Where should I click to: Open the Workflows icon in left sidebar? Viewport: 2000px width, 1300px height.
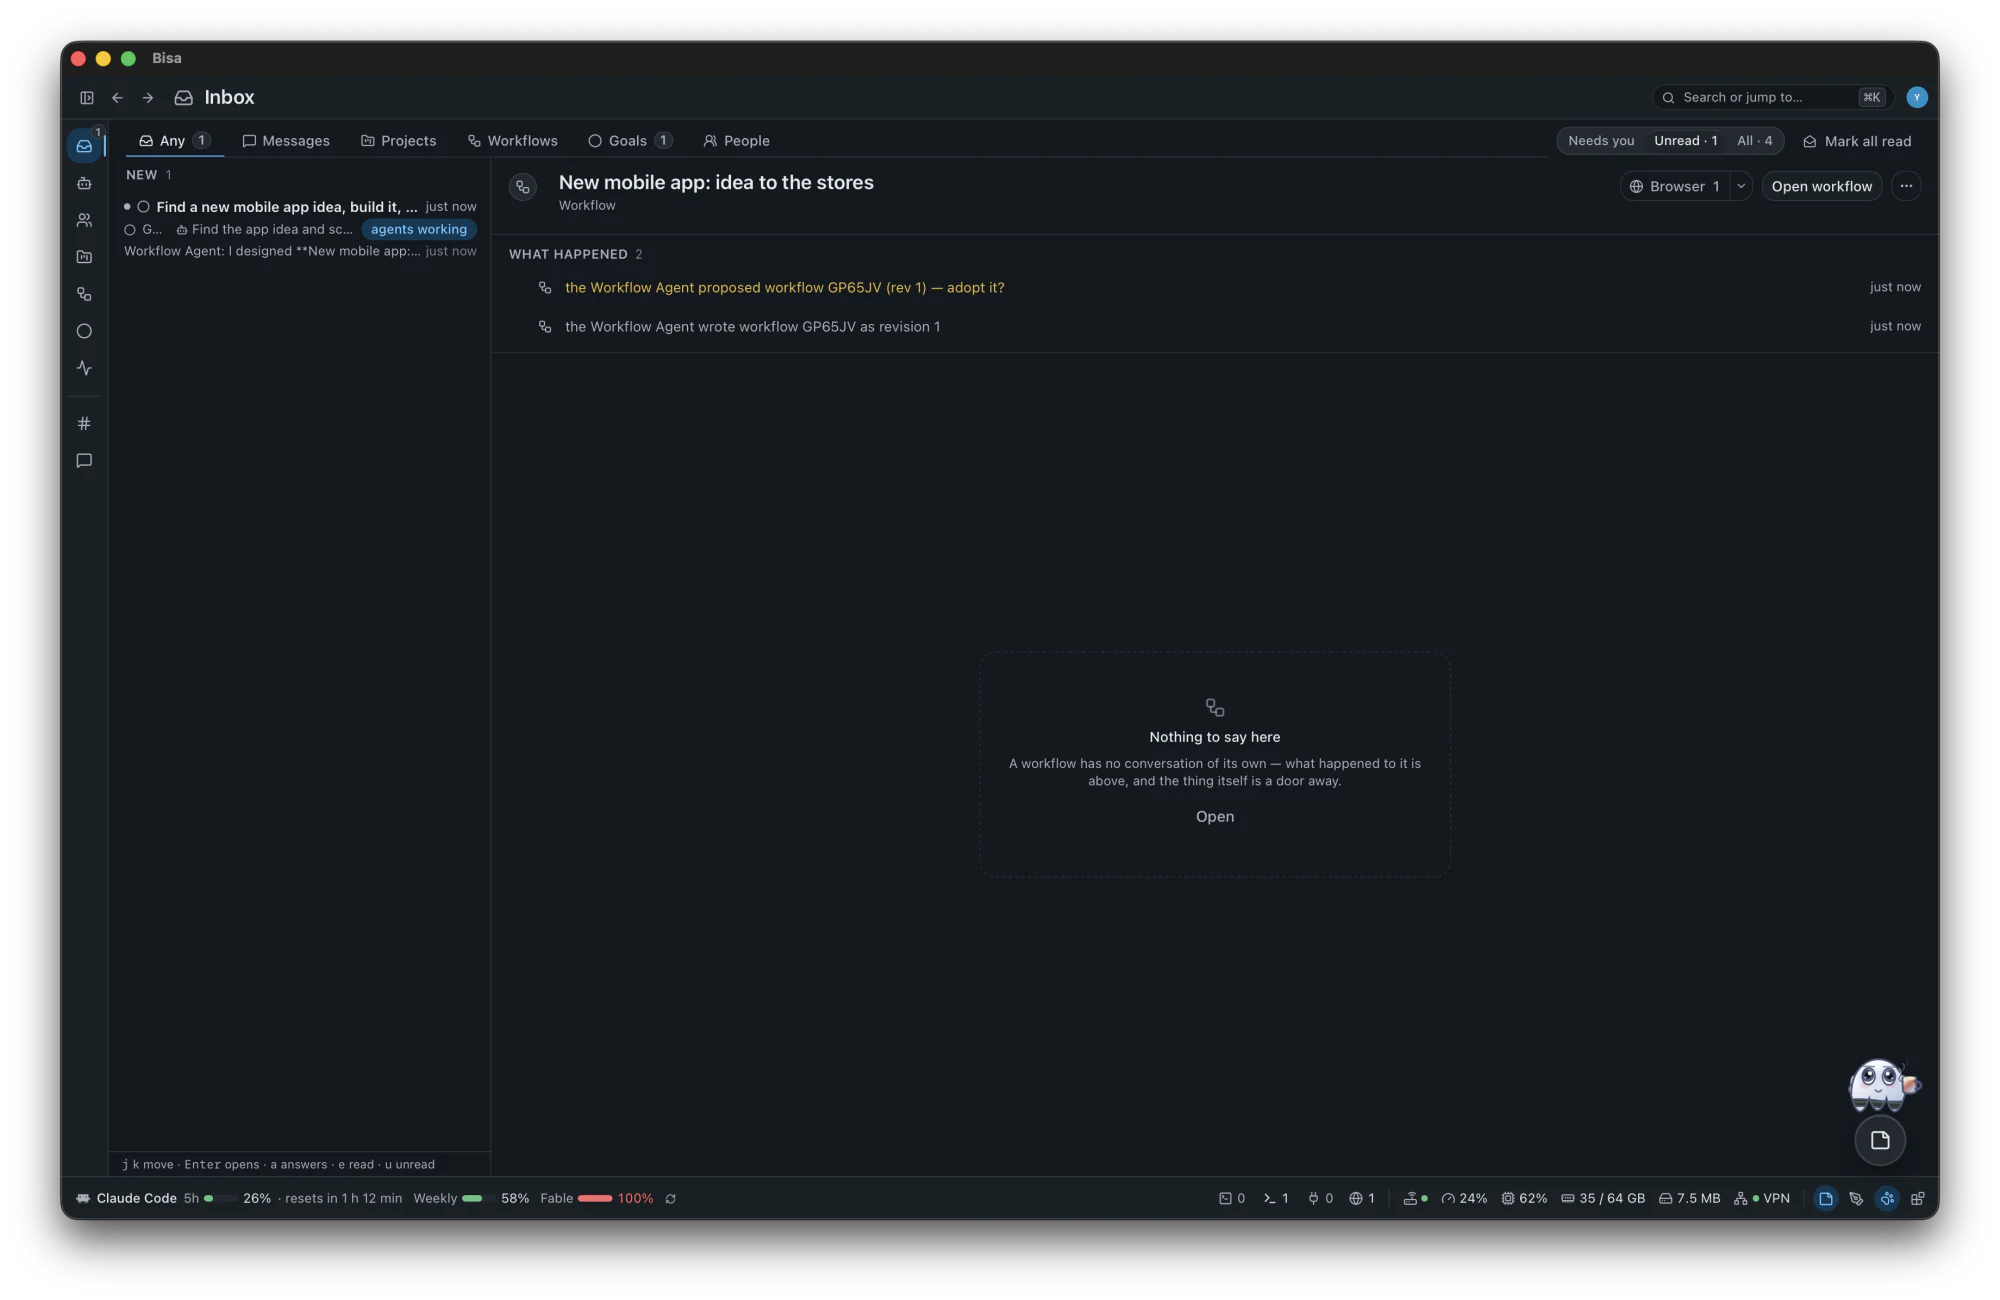point(84,294)
